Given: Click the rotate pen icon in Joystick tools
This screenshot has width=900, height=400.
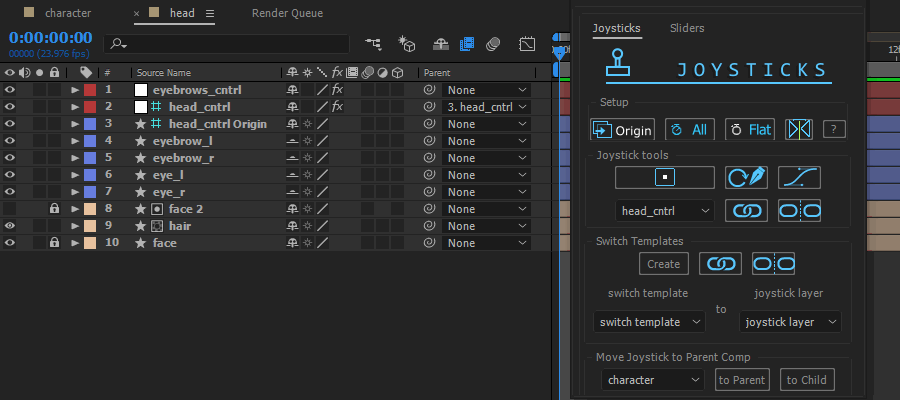Looking at the screenshot, I should pos(746,178).
